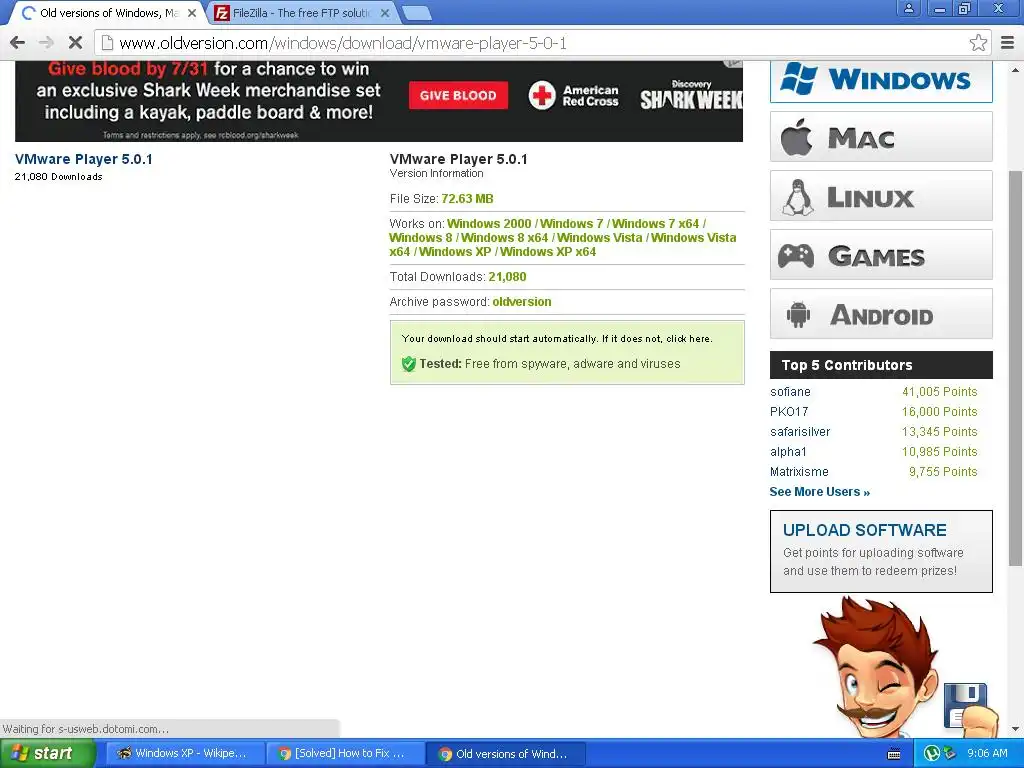
Task: Click the address bar URL
Action: (x=343, y=43)
